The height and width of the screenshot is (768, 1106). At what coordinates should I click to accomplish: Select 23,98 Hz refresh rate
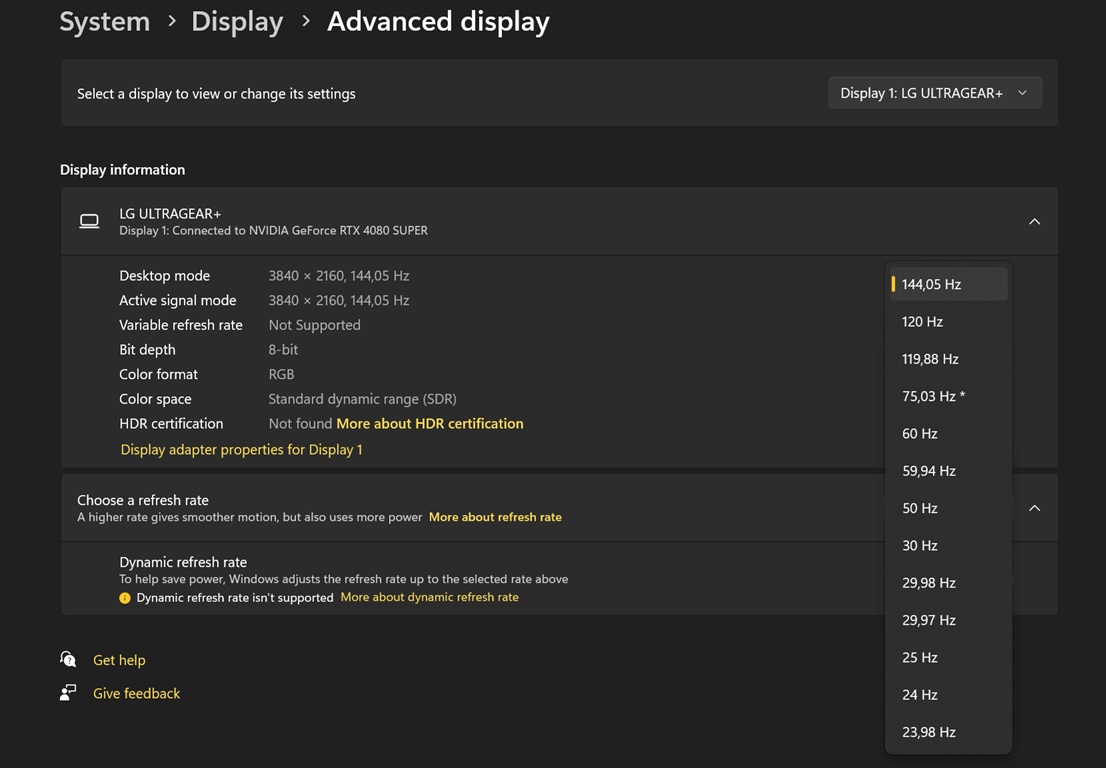(x=948, y=732)
